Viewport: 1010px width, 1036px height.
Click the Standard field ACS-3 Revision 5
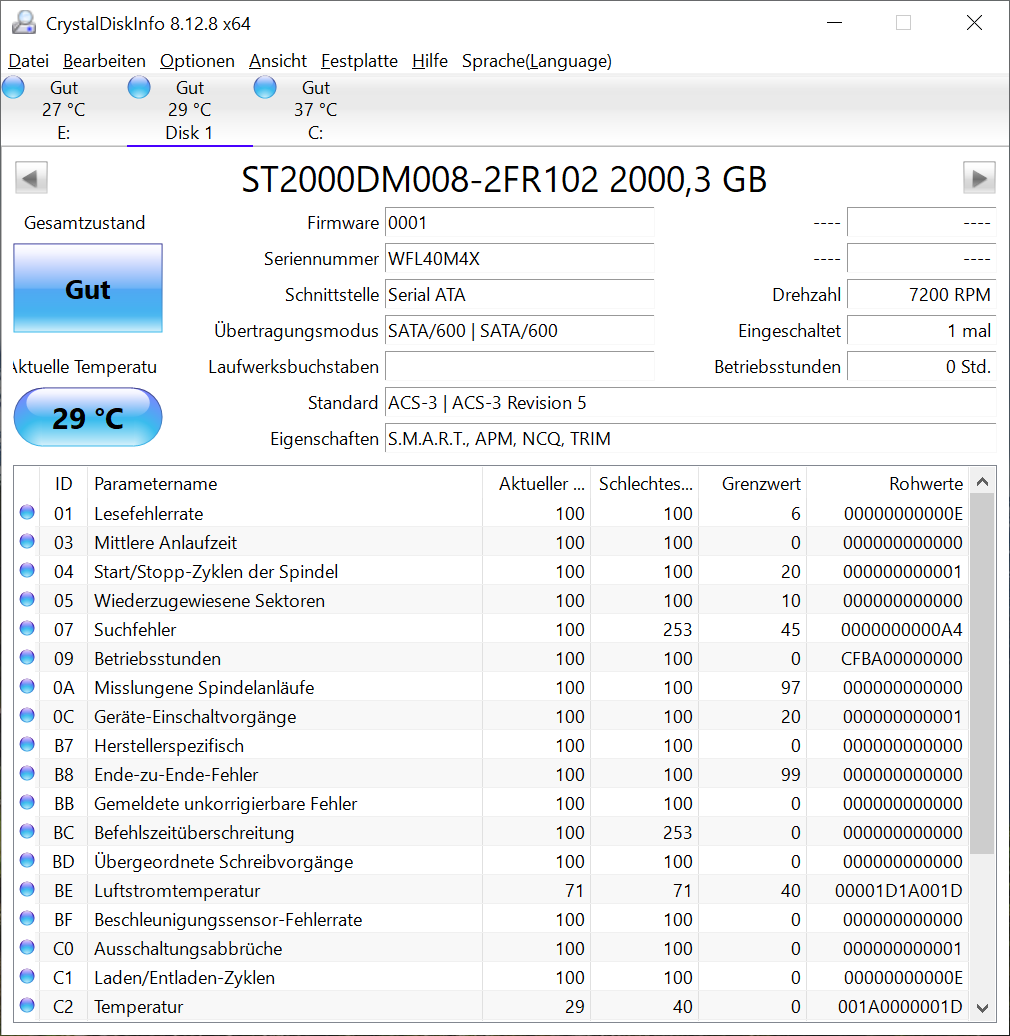tap(690, 402)
